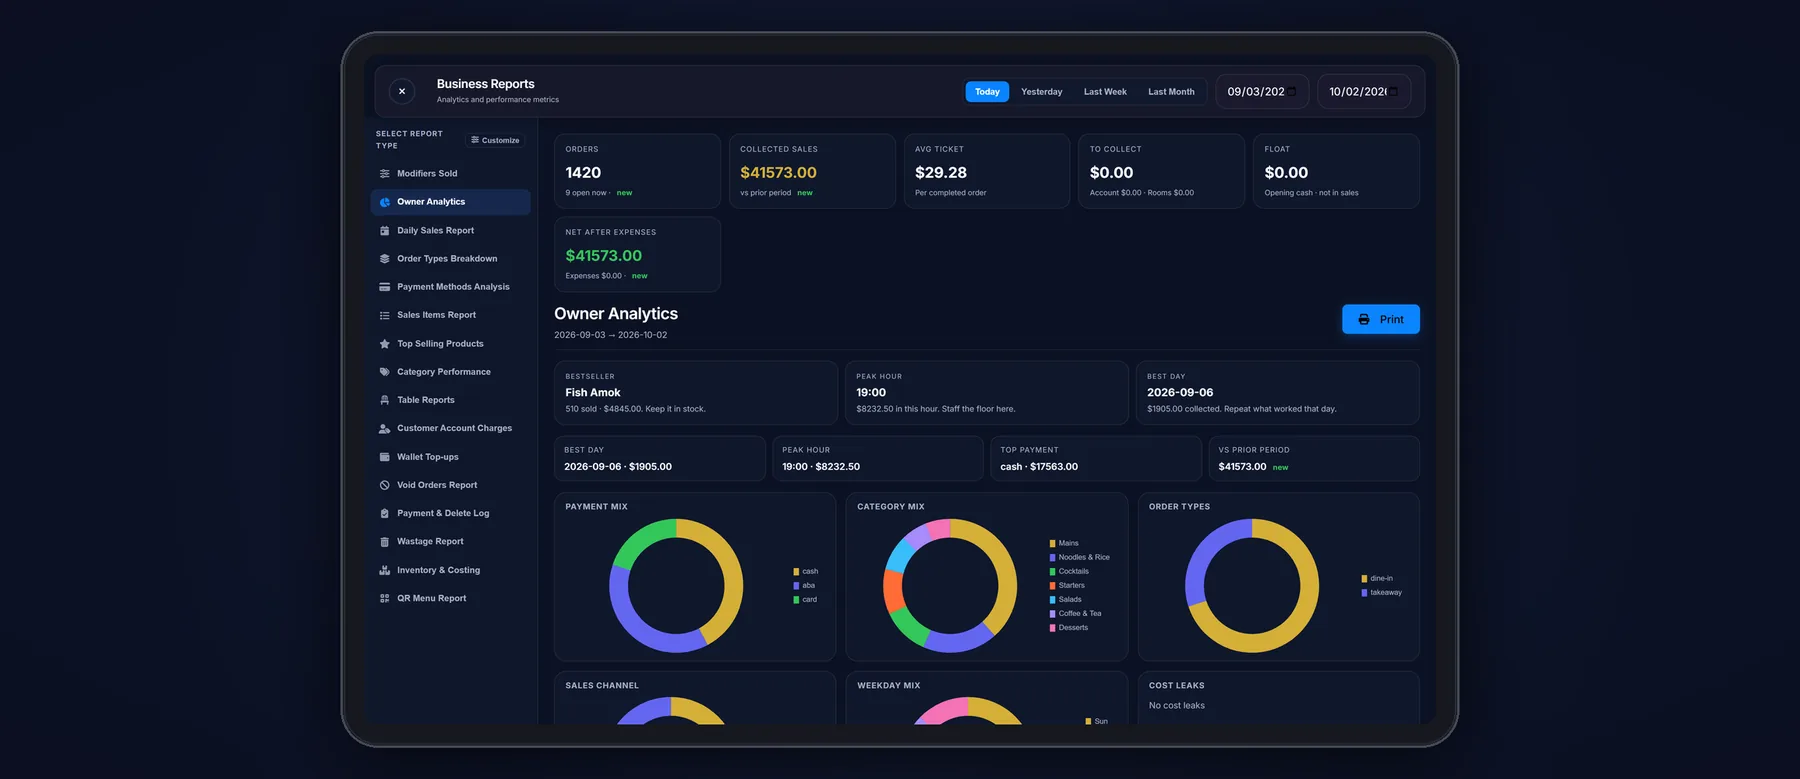
Task: Click the Payment Mix donut chart
Action: point(676,586)
